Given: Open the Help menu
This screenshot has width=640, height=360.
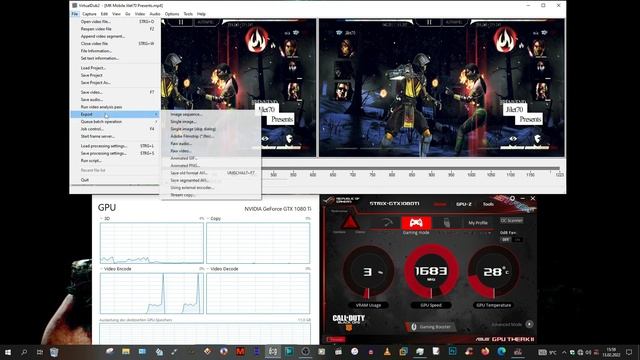Looking at the screenshot, I should 201,14.
